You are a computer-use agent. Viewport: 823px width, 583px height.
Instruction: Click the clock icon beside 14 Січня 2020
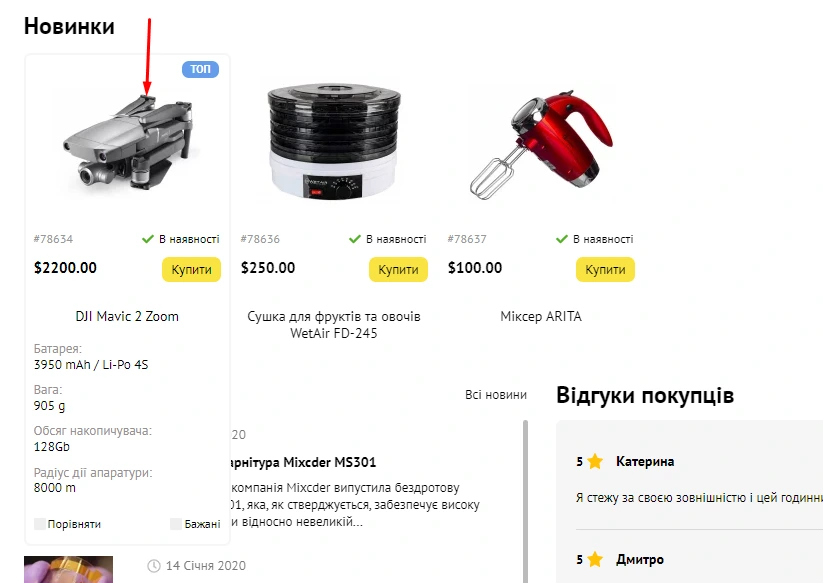(x=154, y=566)
